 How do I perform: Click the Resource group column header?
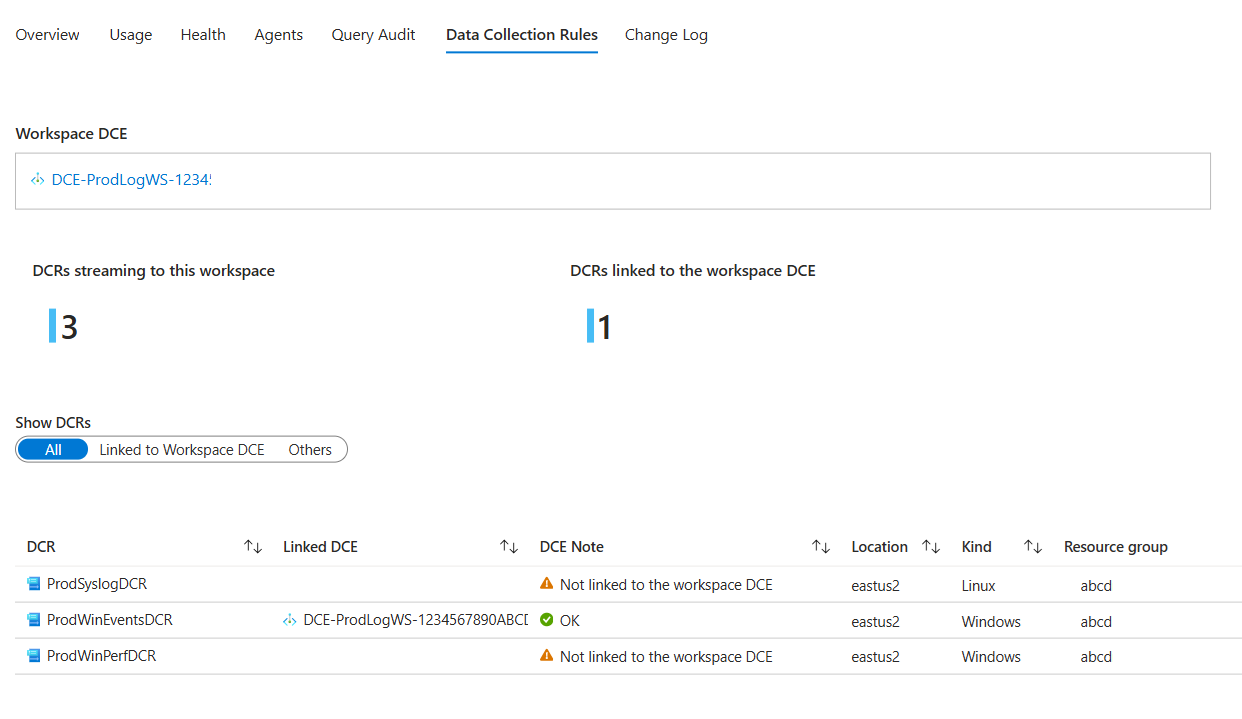coord(1115,547)
